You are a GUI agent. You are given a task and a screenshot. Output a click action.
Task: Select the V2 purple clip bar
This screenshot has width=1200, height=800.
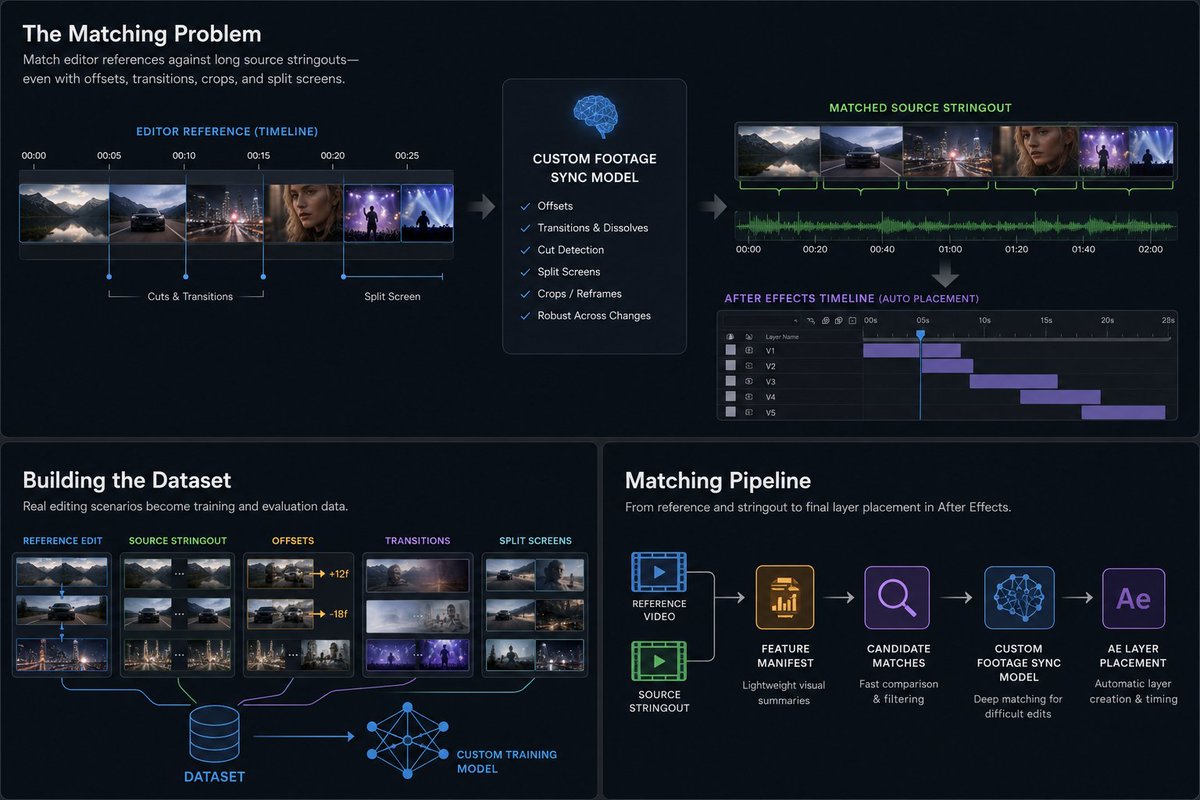[x=947, y=366]
